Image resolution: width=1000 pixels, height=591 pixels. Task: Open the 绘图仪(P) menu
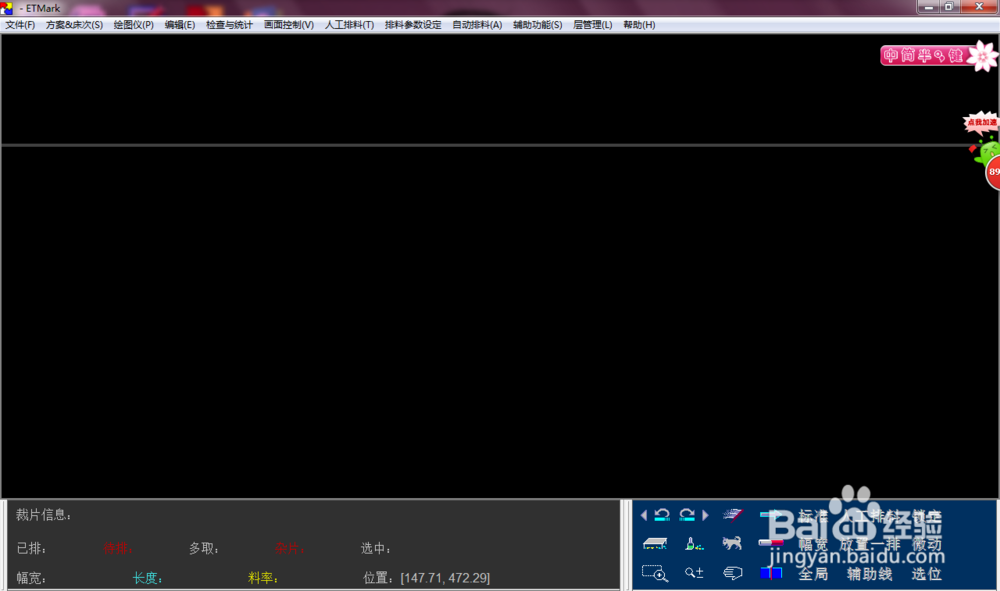click(133, 25)
